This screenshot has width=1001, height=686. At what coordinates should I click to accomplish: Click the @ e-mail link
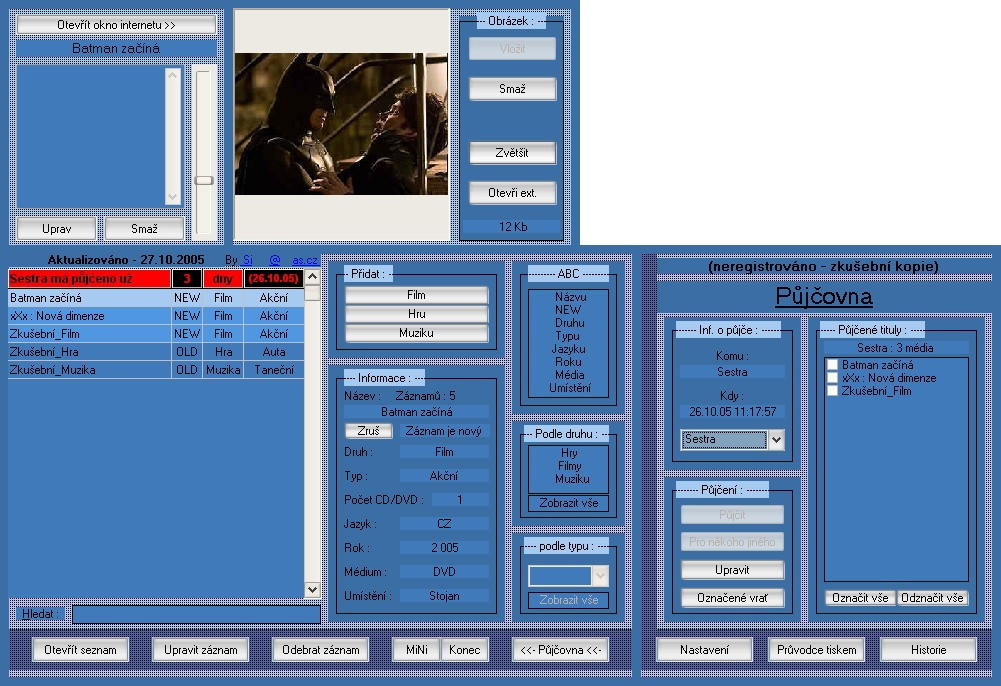[275, 260]
